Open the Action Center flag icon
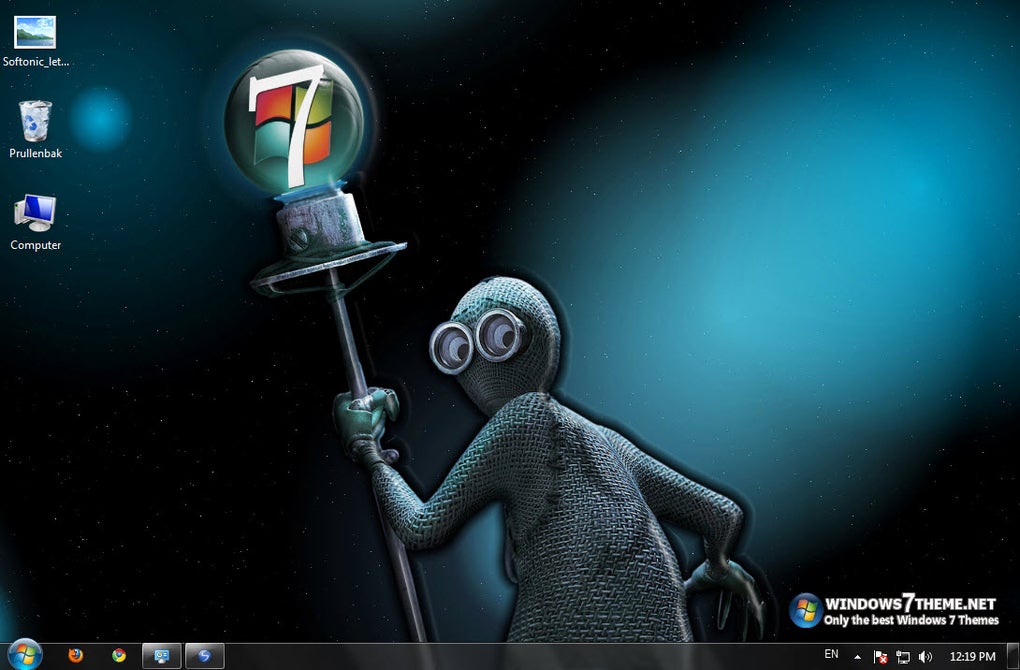1020x670 pixels. click(x=880, y=657)
